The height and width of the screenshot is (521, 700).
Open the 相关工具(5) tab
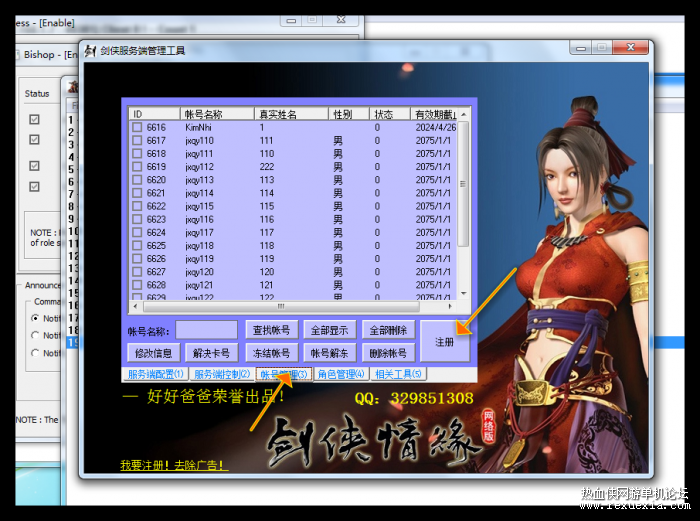coord(398,374)
